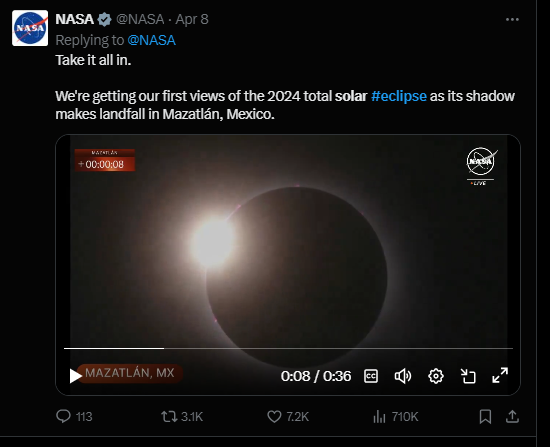Like the tweet with heart icon
This screenshot has width=550, height=447.
pos(274,416)
